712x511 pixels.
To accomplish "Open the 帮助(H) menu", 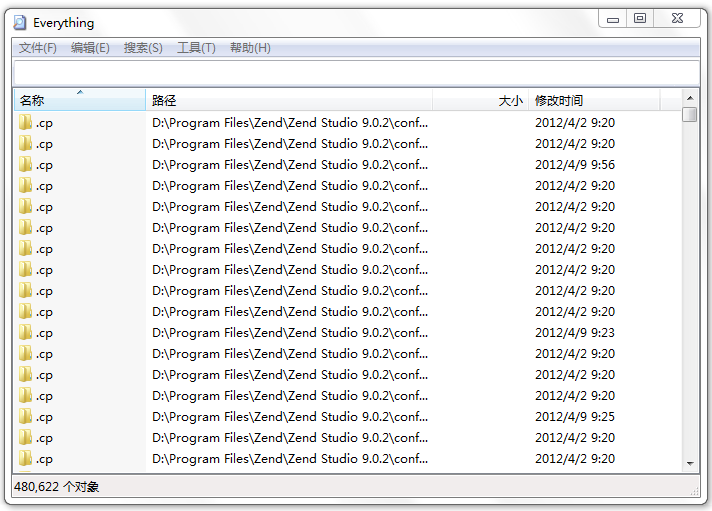I will coord(250,48).
